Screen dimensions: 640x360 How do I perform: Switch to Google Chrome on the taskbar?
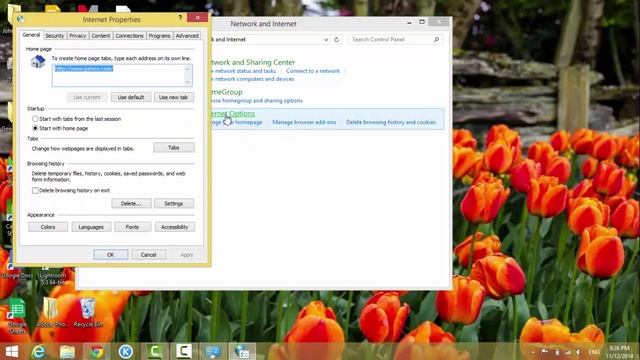pyautogui.click(x=97, y=351)
